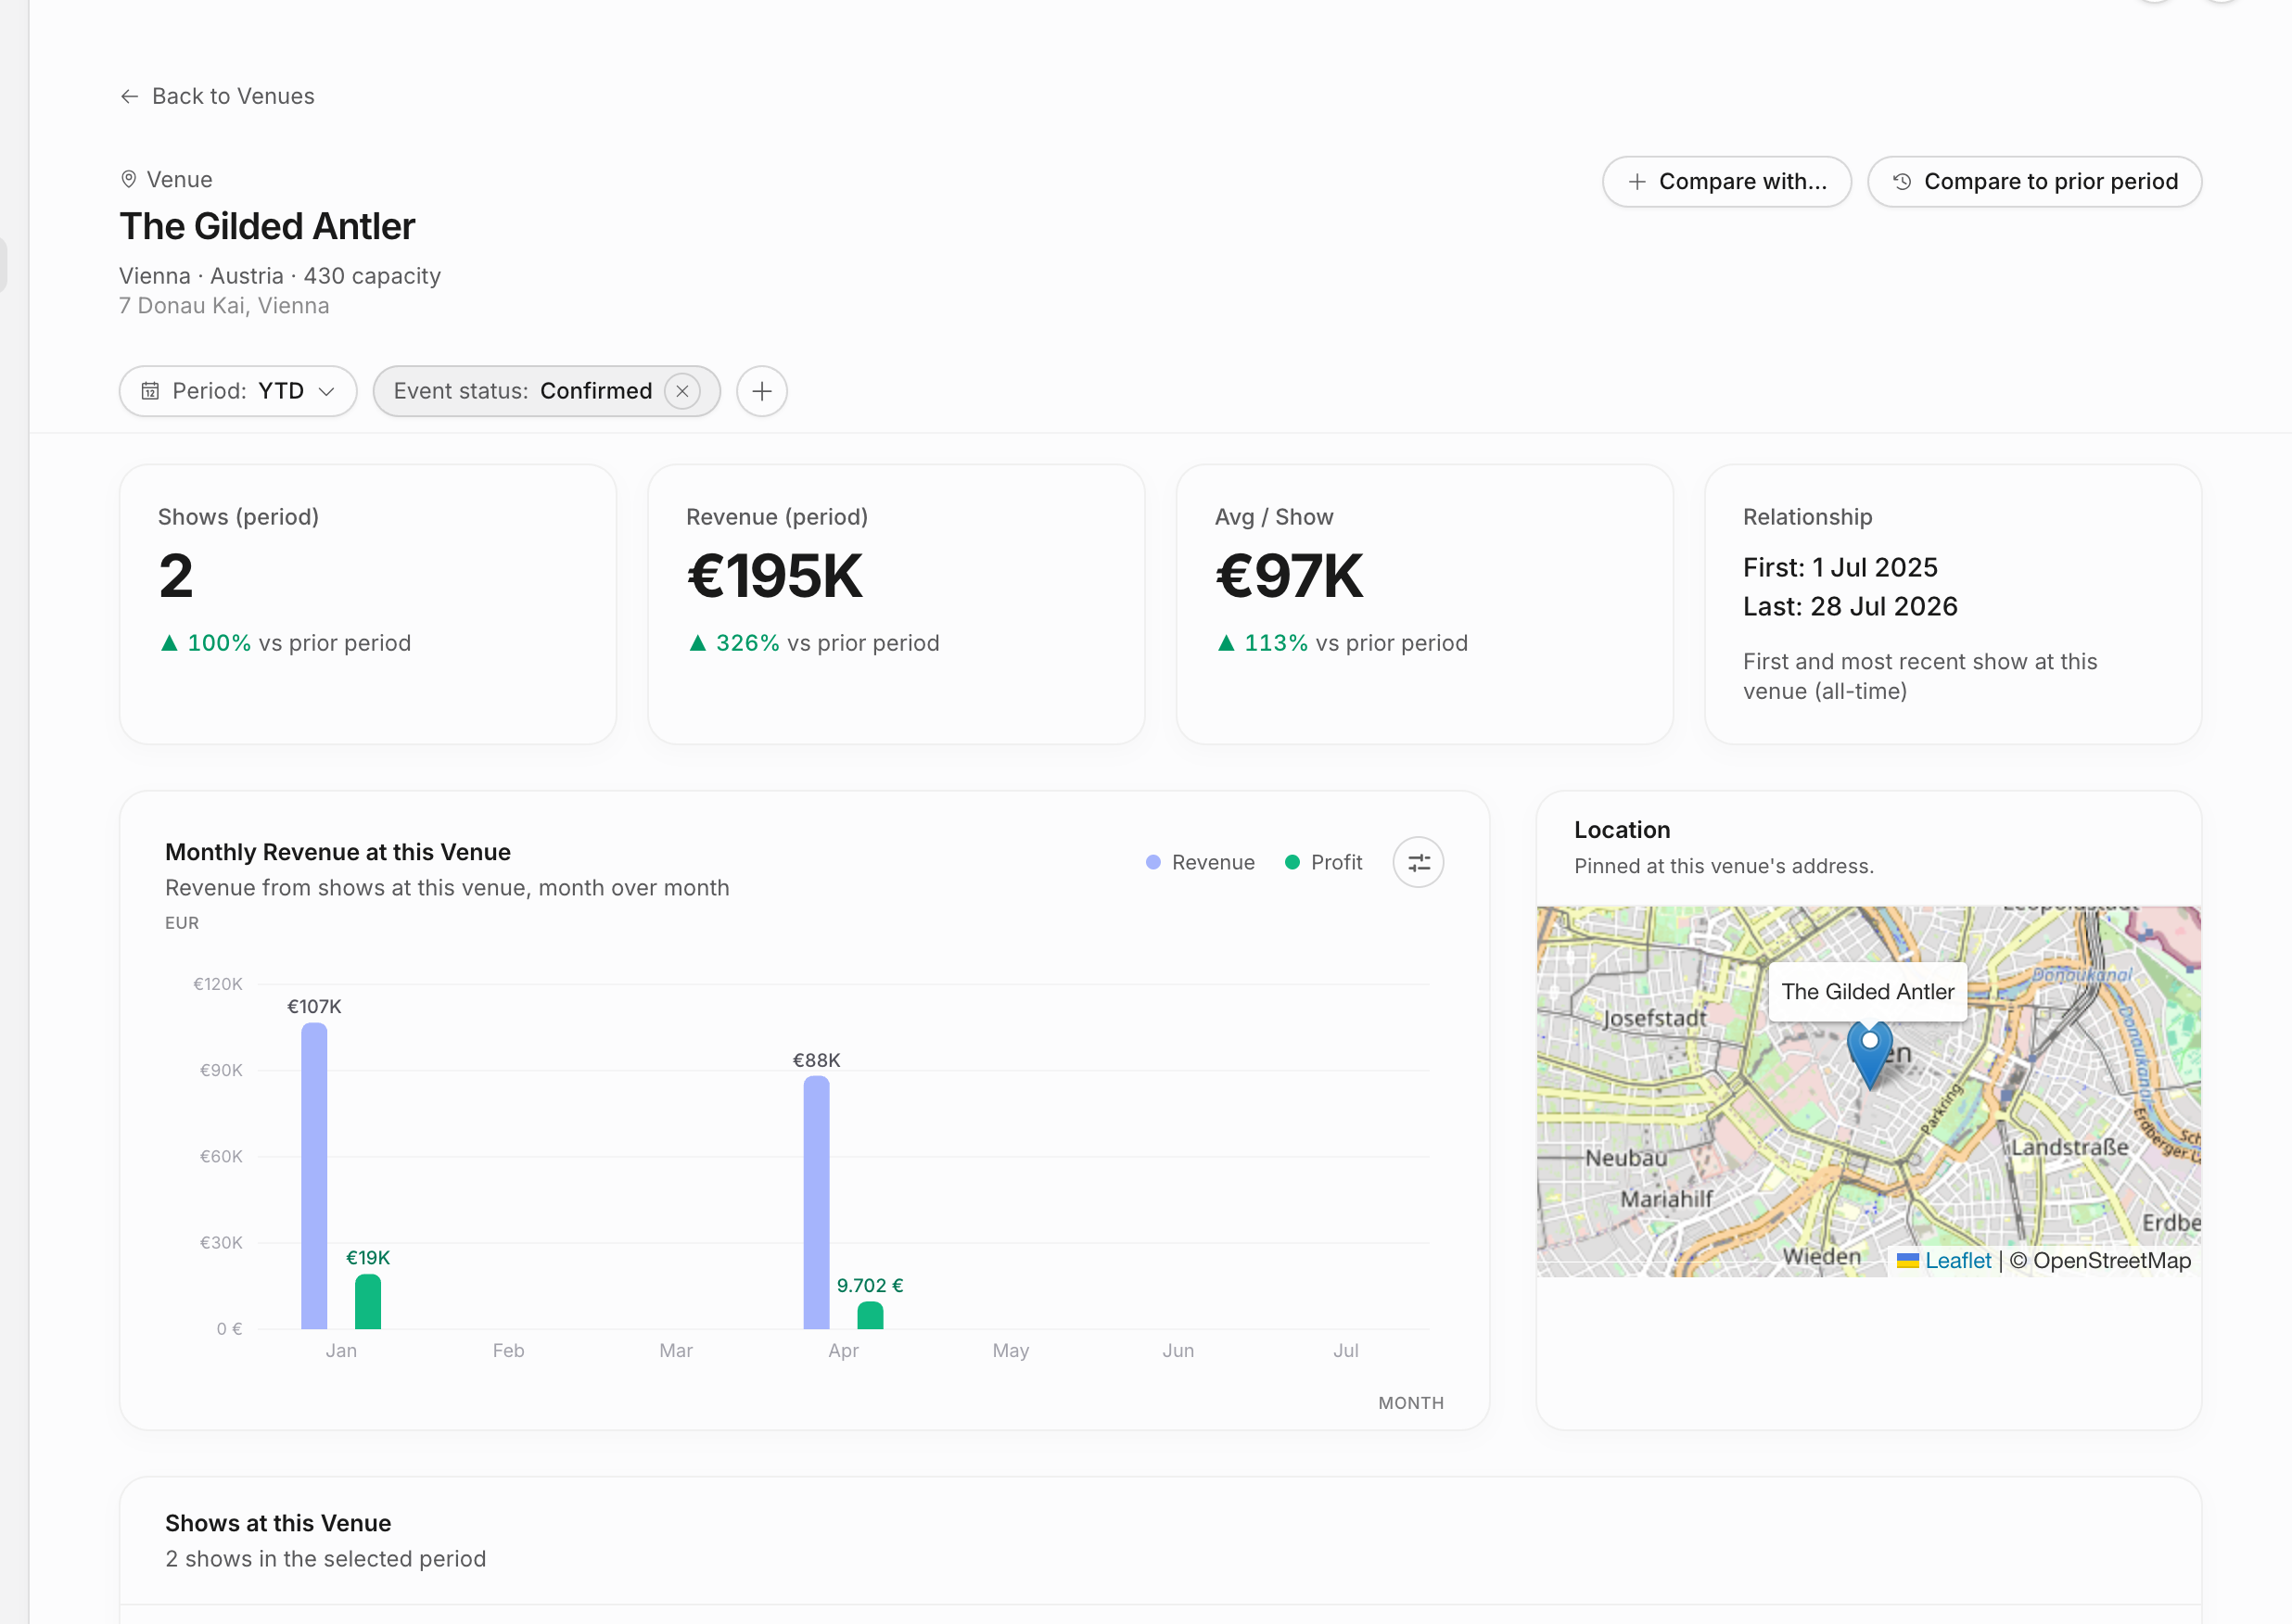Go back to Venues
Screen dimensions: 2292x1624
coord(217,96)
